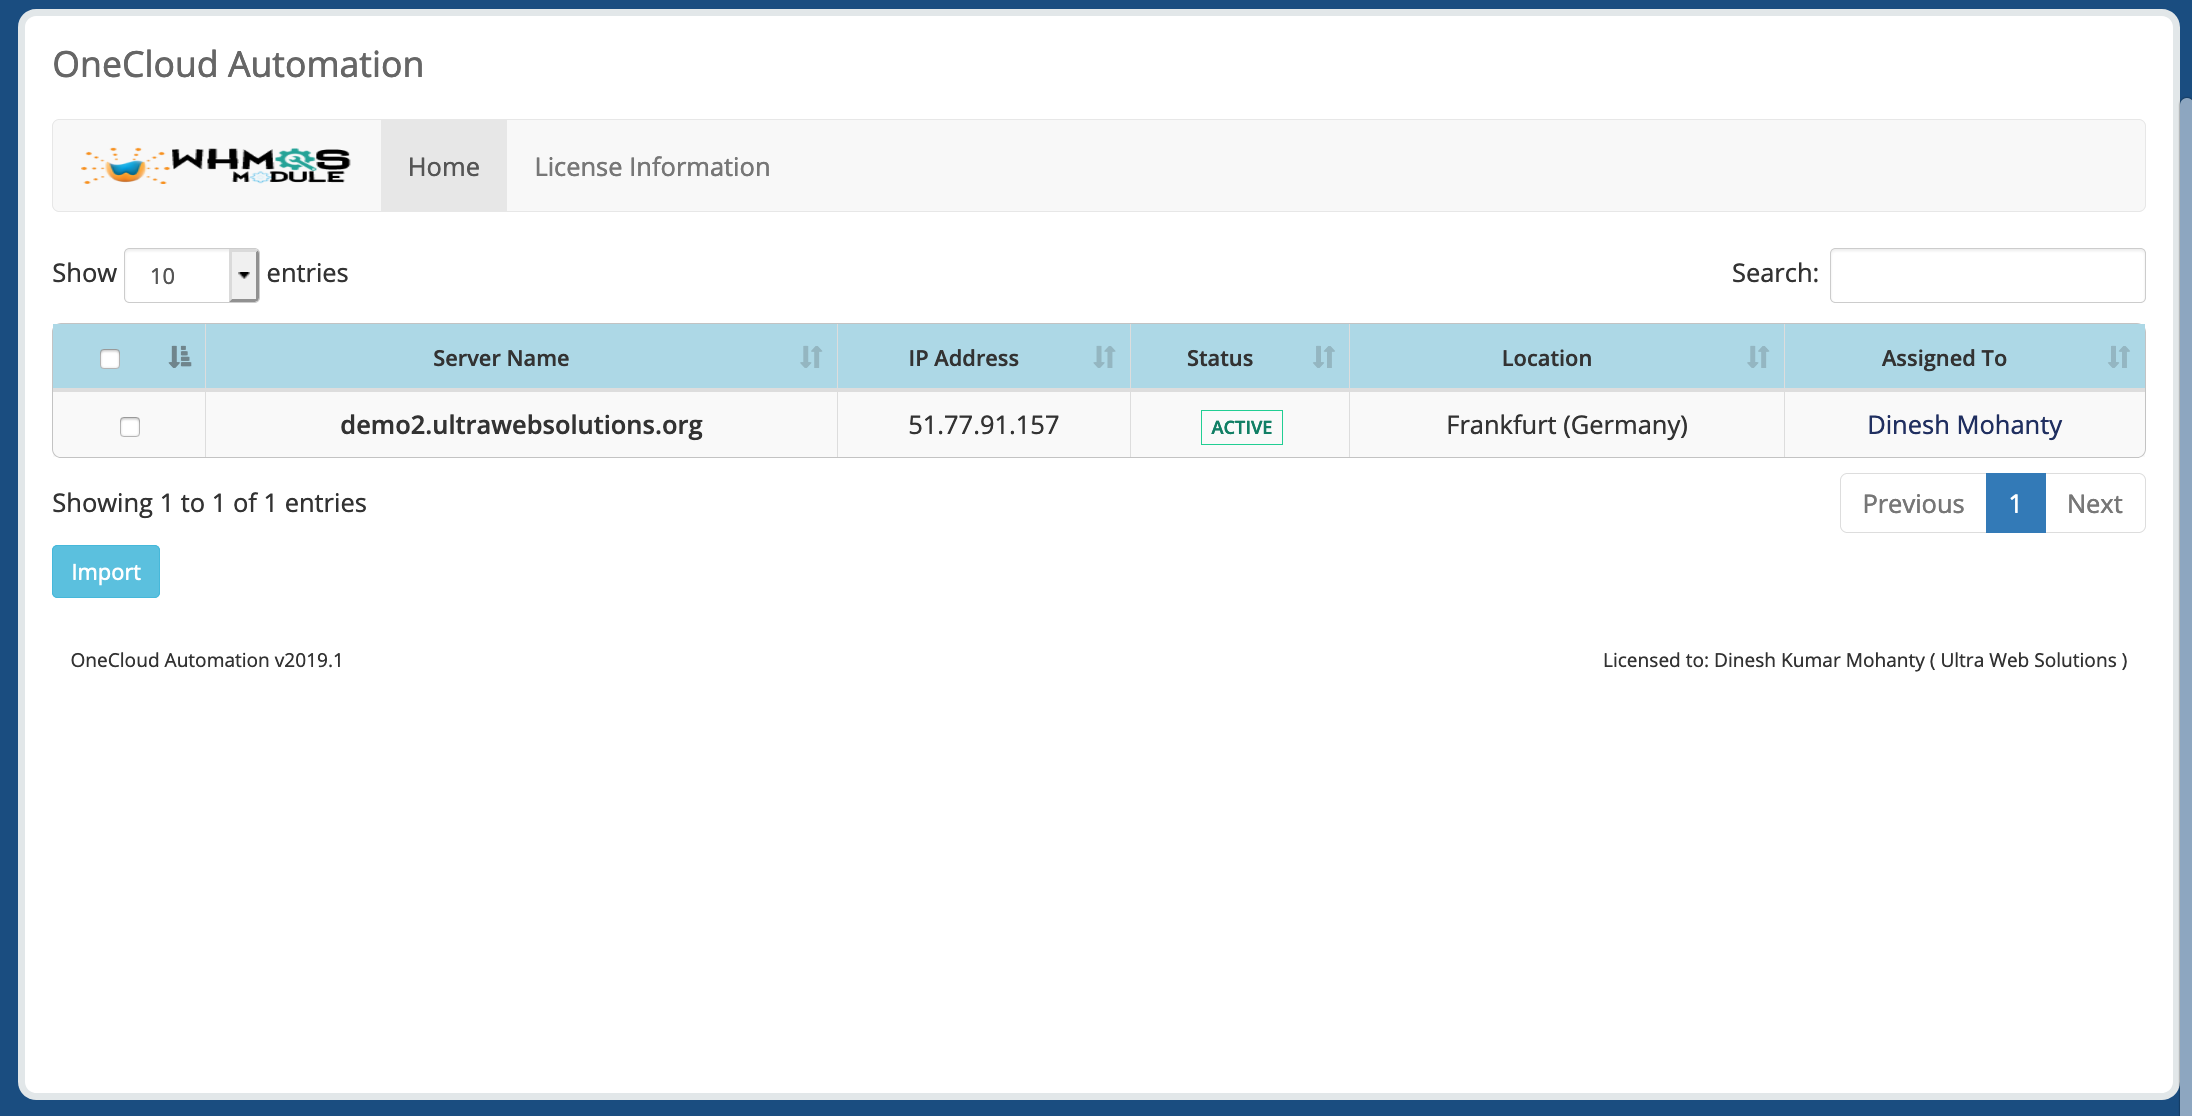Click the ACTIVE status badge
Viewport: 2192px width, 1116px height.
coord(1241,427)
